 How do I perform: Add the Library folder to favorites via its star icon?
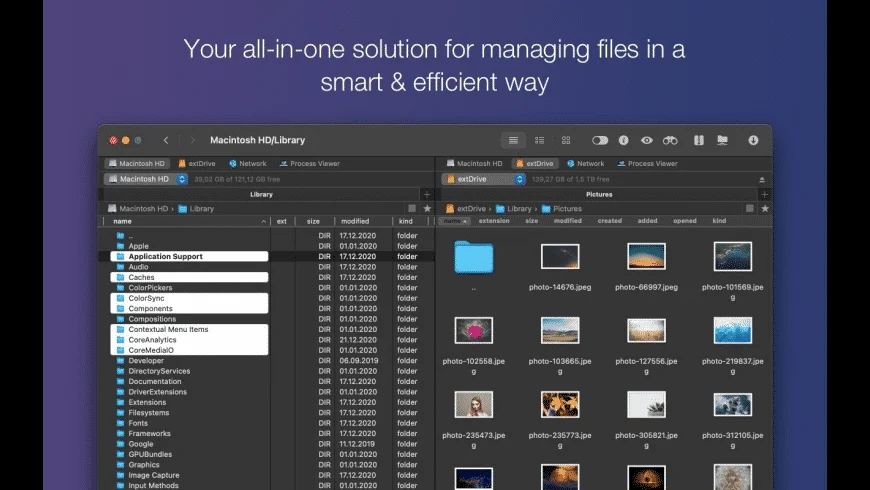click(x=427, y=209)
